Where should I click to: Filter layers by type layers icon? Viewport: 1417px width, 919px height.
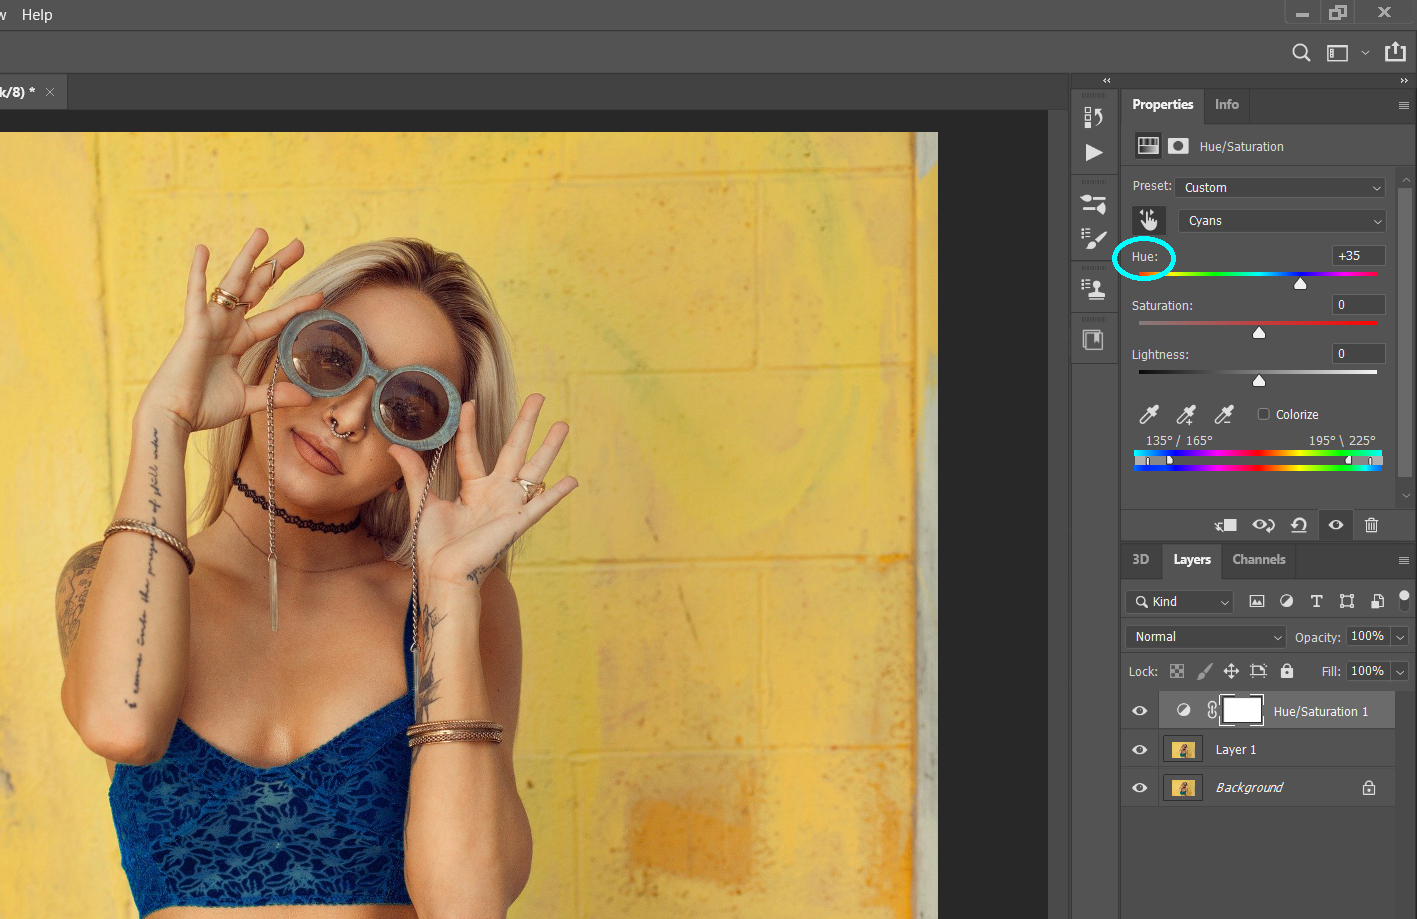1316,601
